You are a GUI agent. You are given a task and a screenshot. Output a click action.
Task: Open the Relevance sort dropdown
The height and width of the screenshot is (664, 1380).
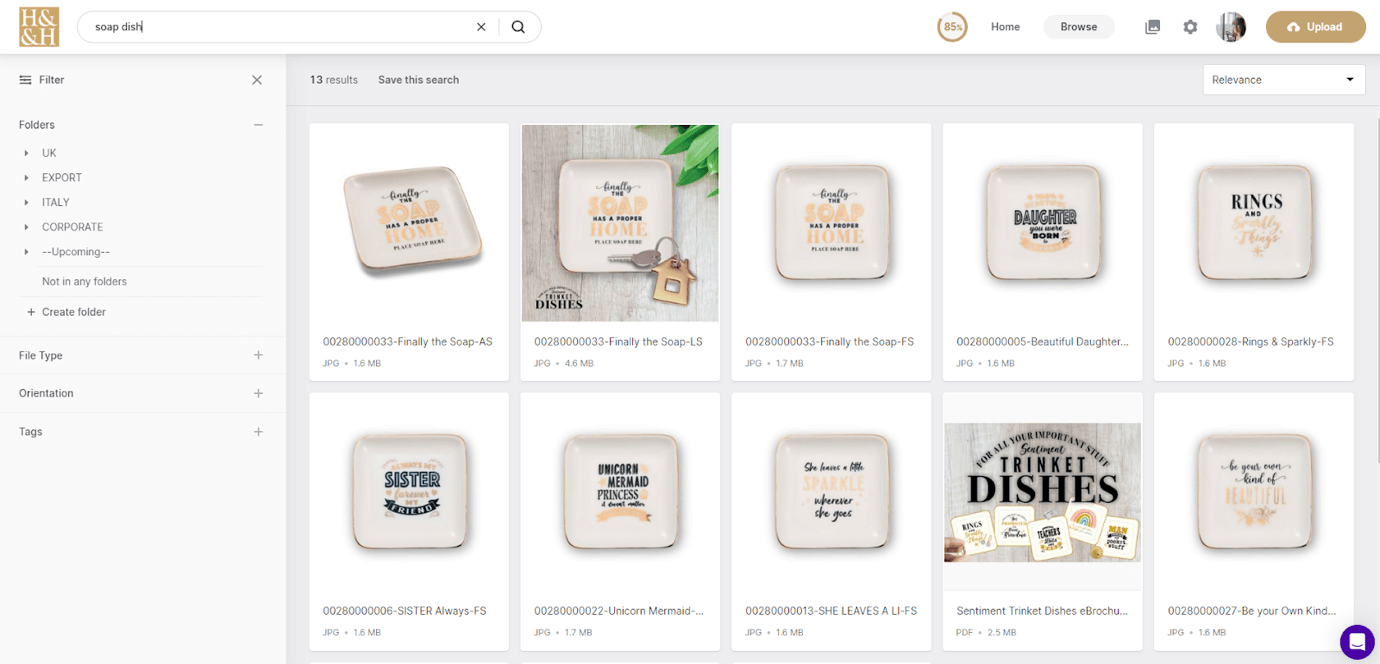tap(1284, 80)
